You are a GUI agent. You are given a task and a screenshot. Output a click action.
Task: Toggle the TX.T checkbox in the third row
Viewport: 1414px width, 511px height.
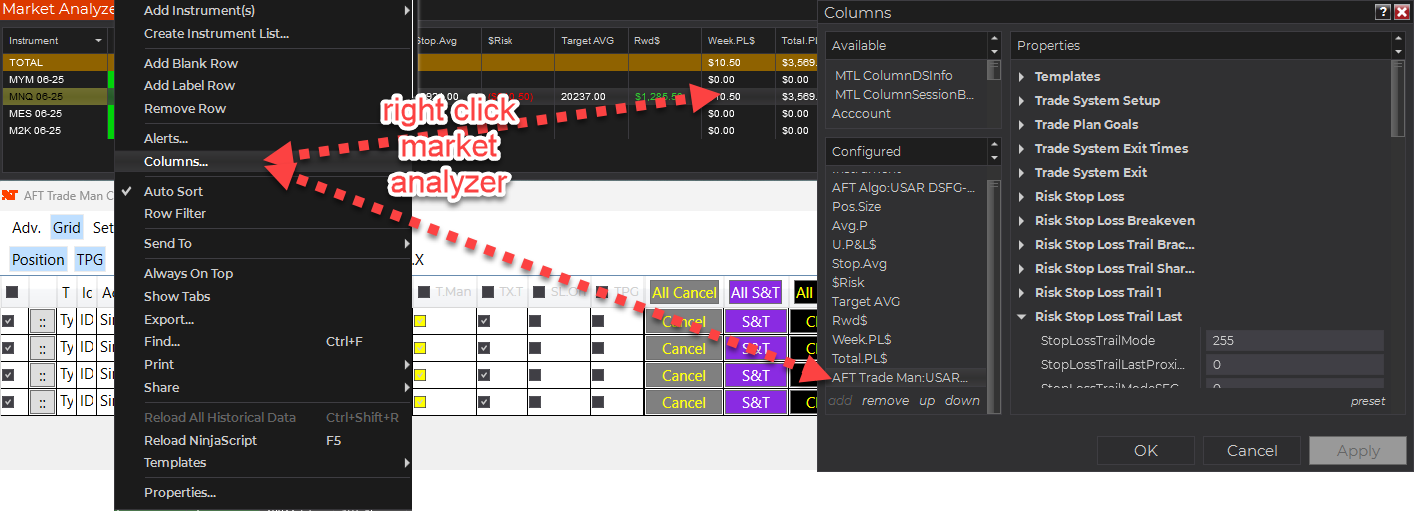click(x=484, y=375)
